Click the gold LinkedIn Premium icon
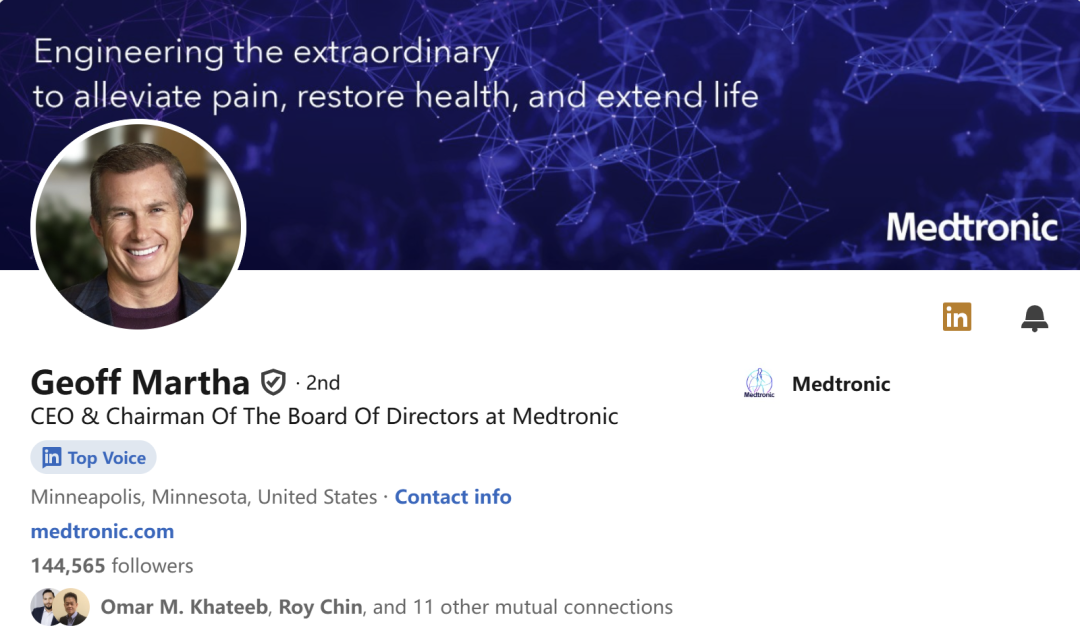 957,317
